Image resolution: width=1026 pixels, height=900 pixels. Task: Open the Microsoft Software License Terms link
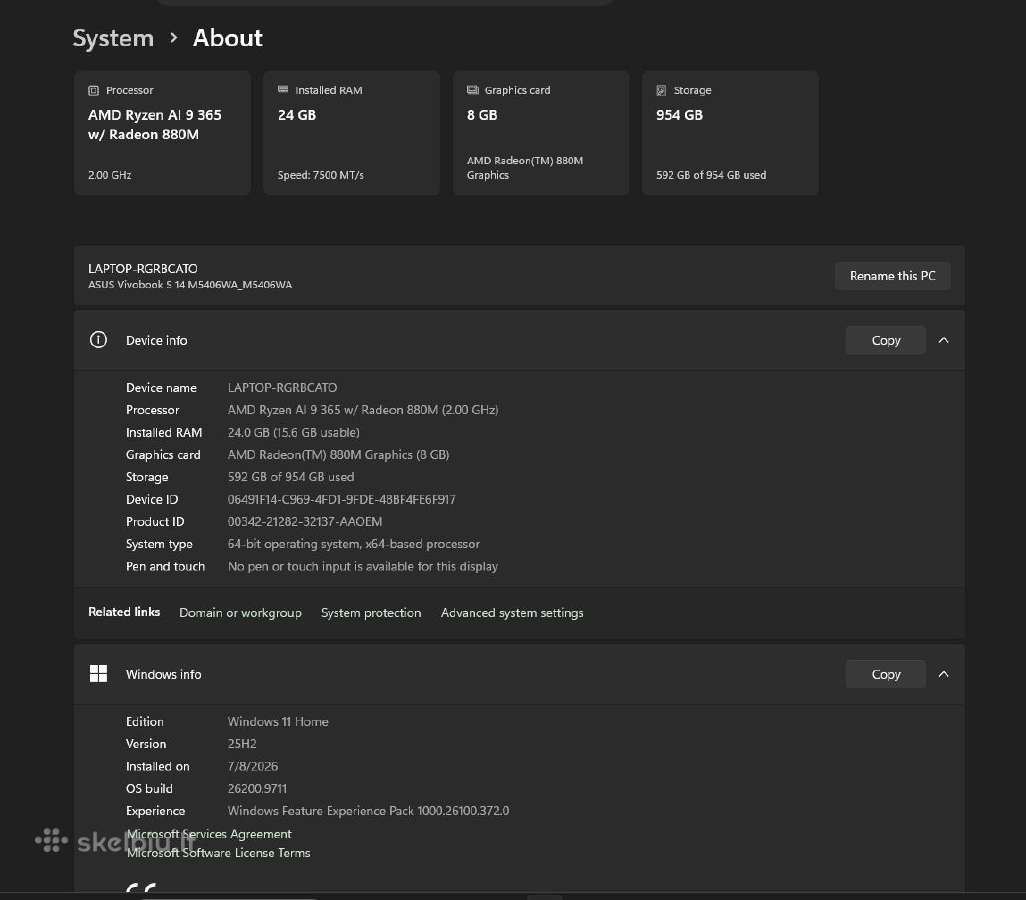click(219, 853)
